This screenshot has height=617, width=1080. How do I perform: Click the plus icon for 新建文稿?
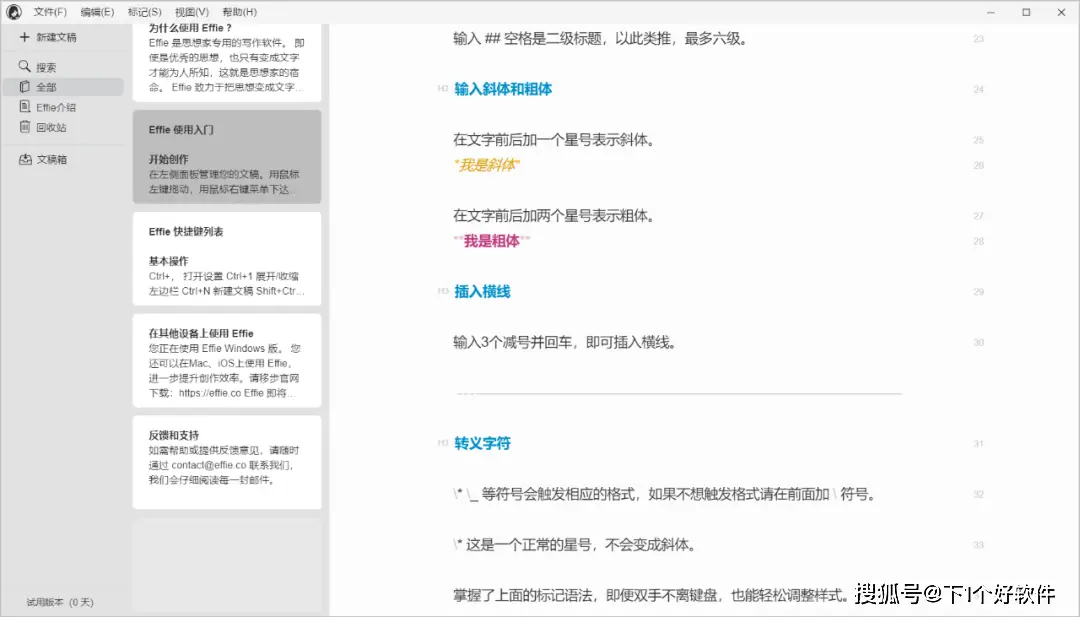[x=24, y=37]
